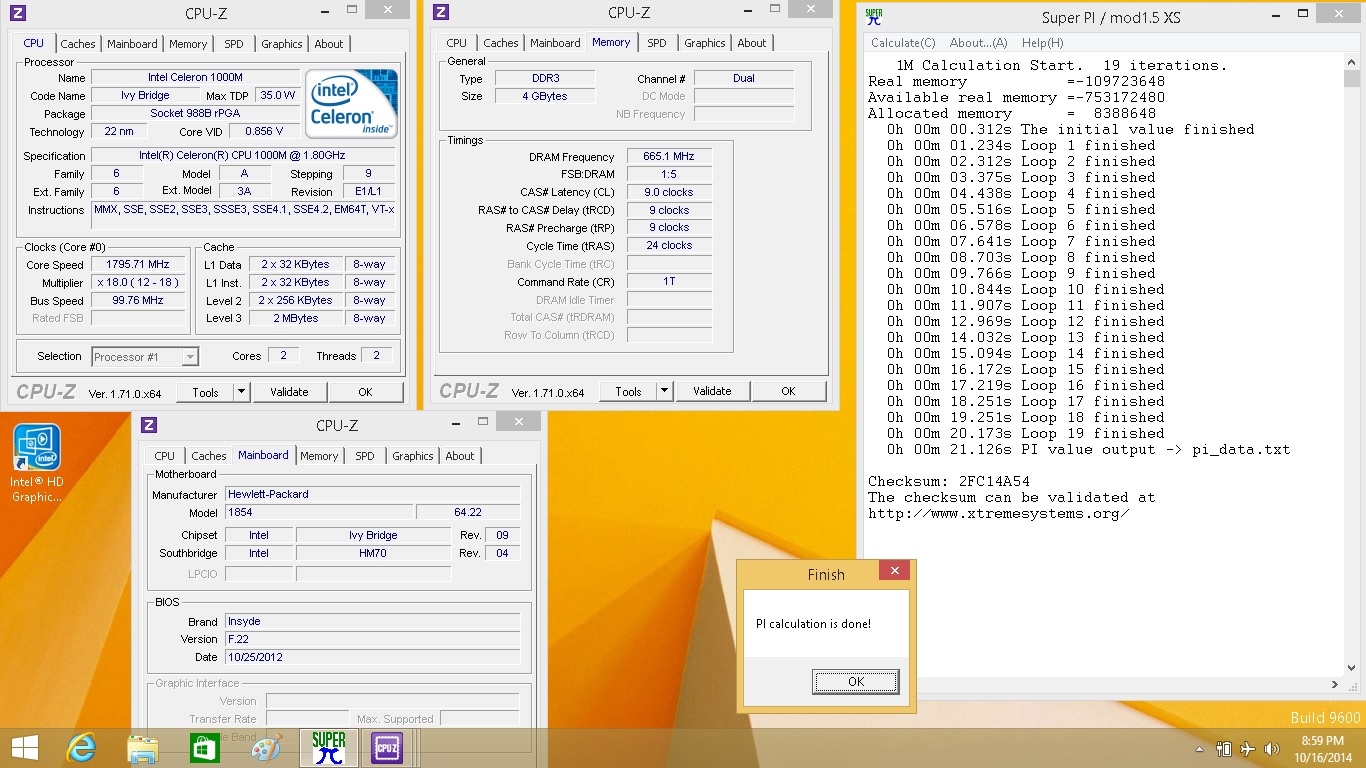This screenshot has height=768, width=1366.
Task: Click the Multiplier value x 18.0 ( 12 - 18 )
Action: coord(138,283)
